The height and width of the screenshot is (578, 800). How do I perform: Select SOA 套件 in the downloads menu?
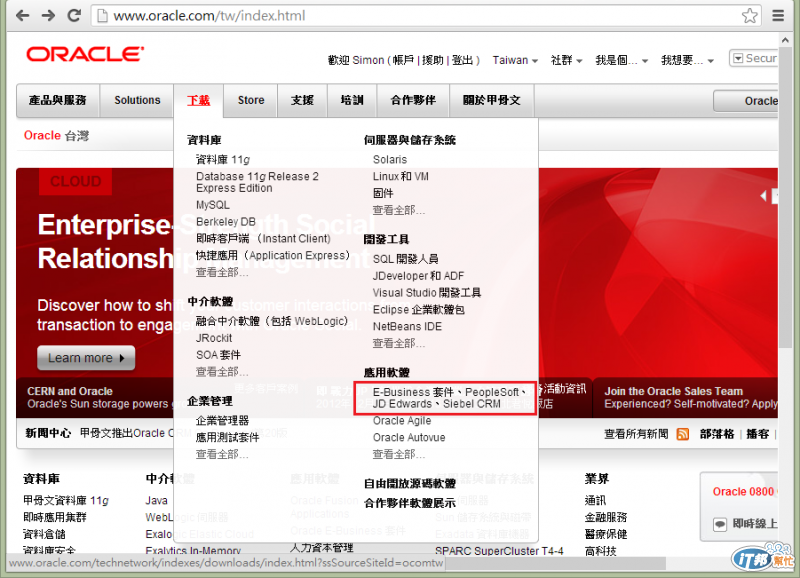pyautogui.click(x=218, y=355)
